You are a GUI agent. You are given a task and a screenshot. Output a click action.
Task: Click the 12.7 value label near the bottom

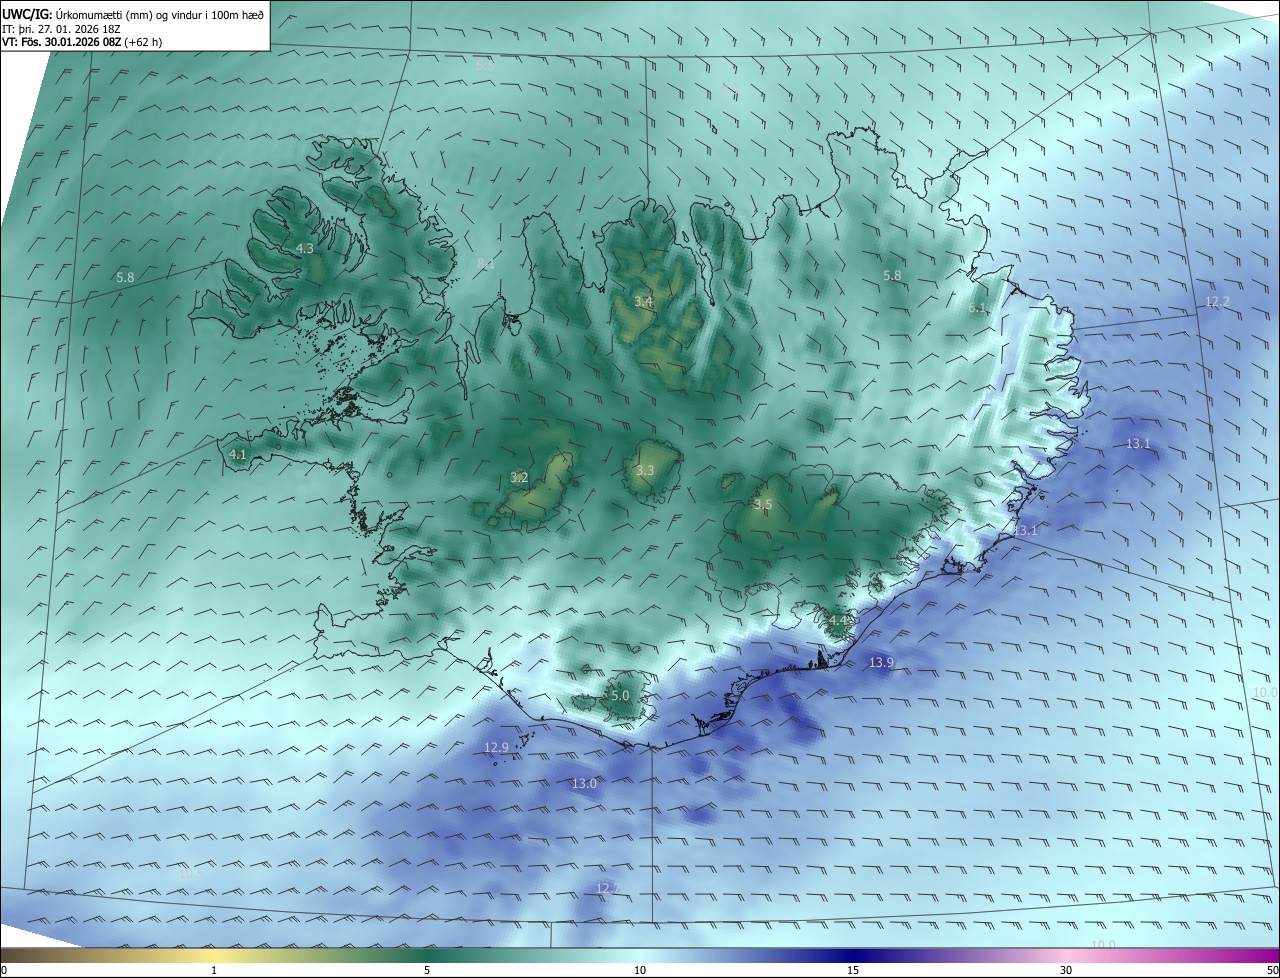607,888
